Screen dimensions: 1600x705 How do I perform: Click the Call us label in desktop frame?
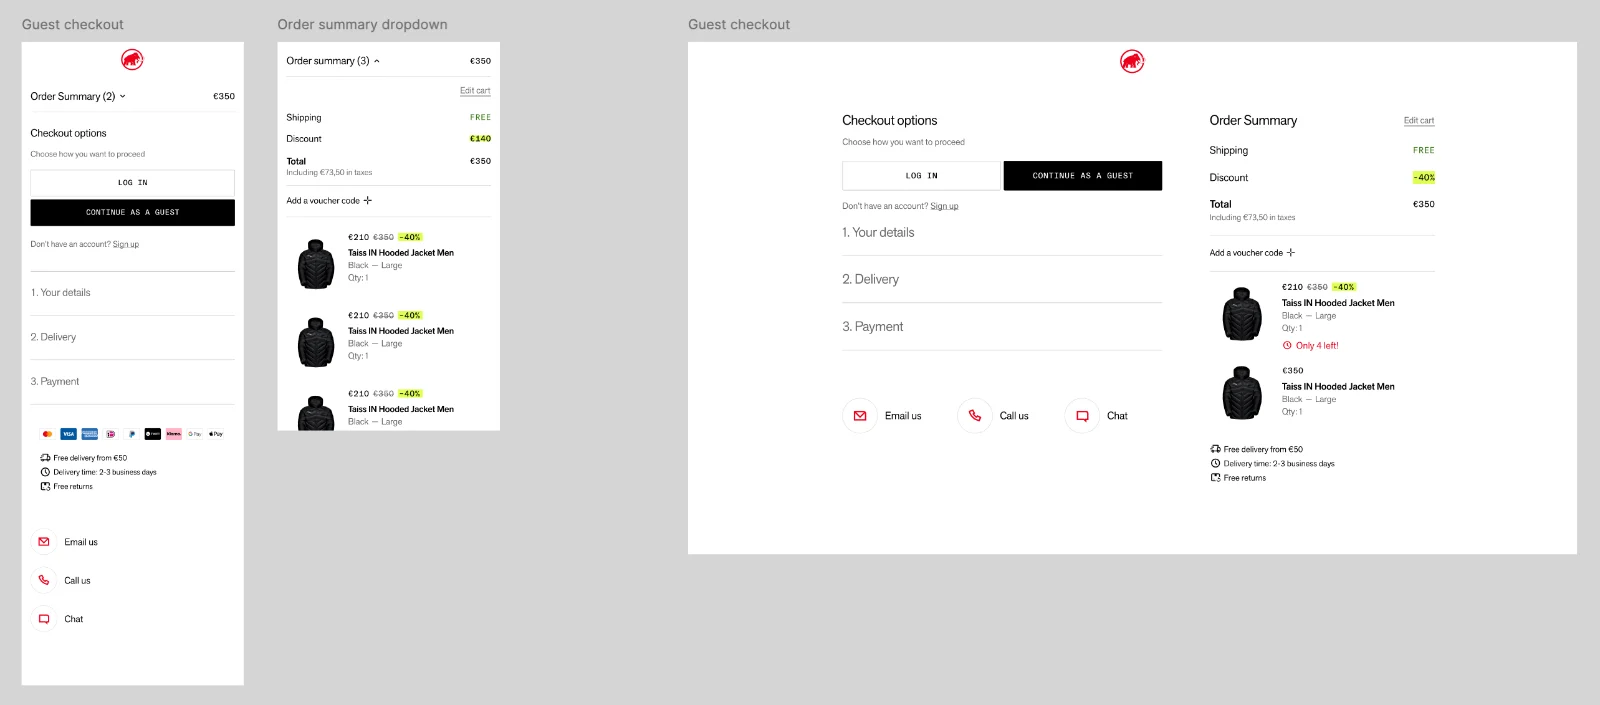[x=1014, y=416]
